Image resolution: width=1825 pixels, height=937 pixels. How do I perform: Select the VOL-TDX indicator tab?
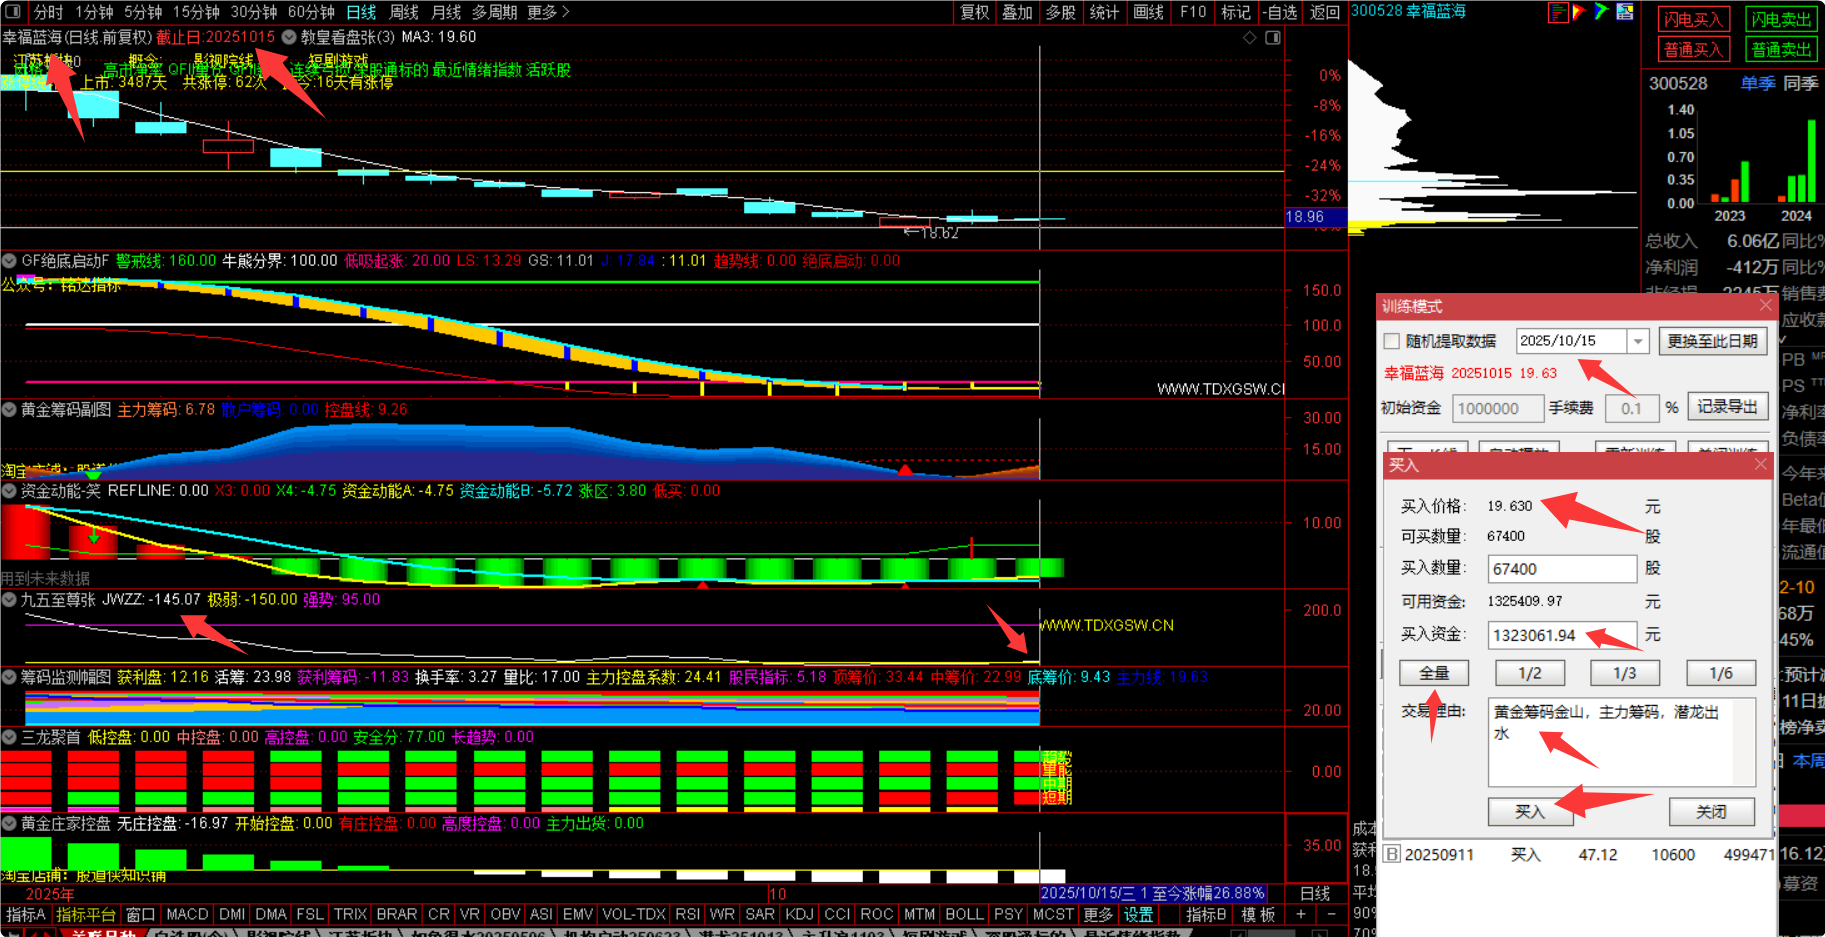tap(634, 914)
